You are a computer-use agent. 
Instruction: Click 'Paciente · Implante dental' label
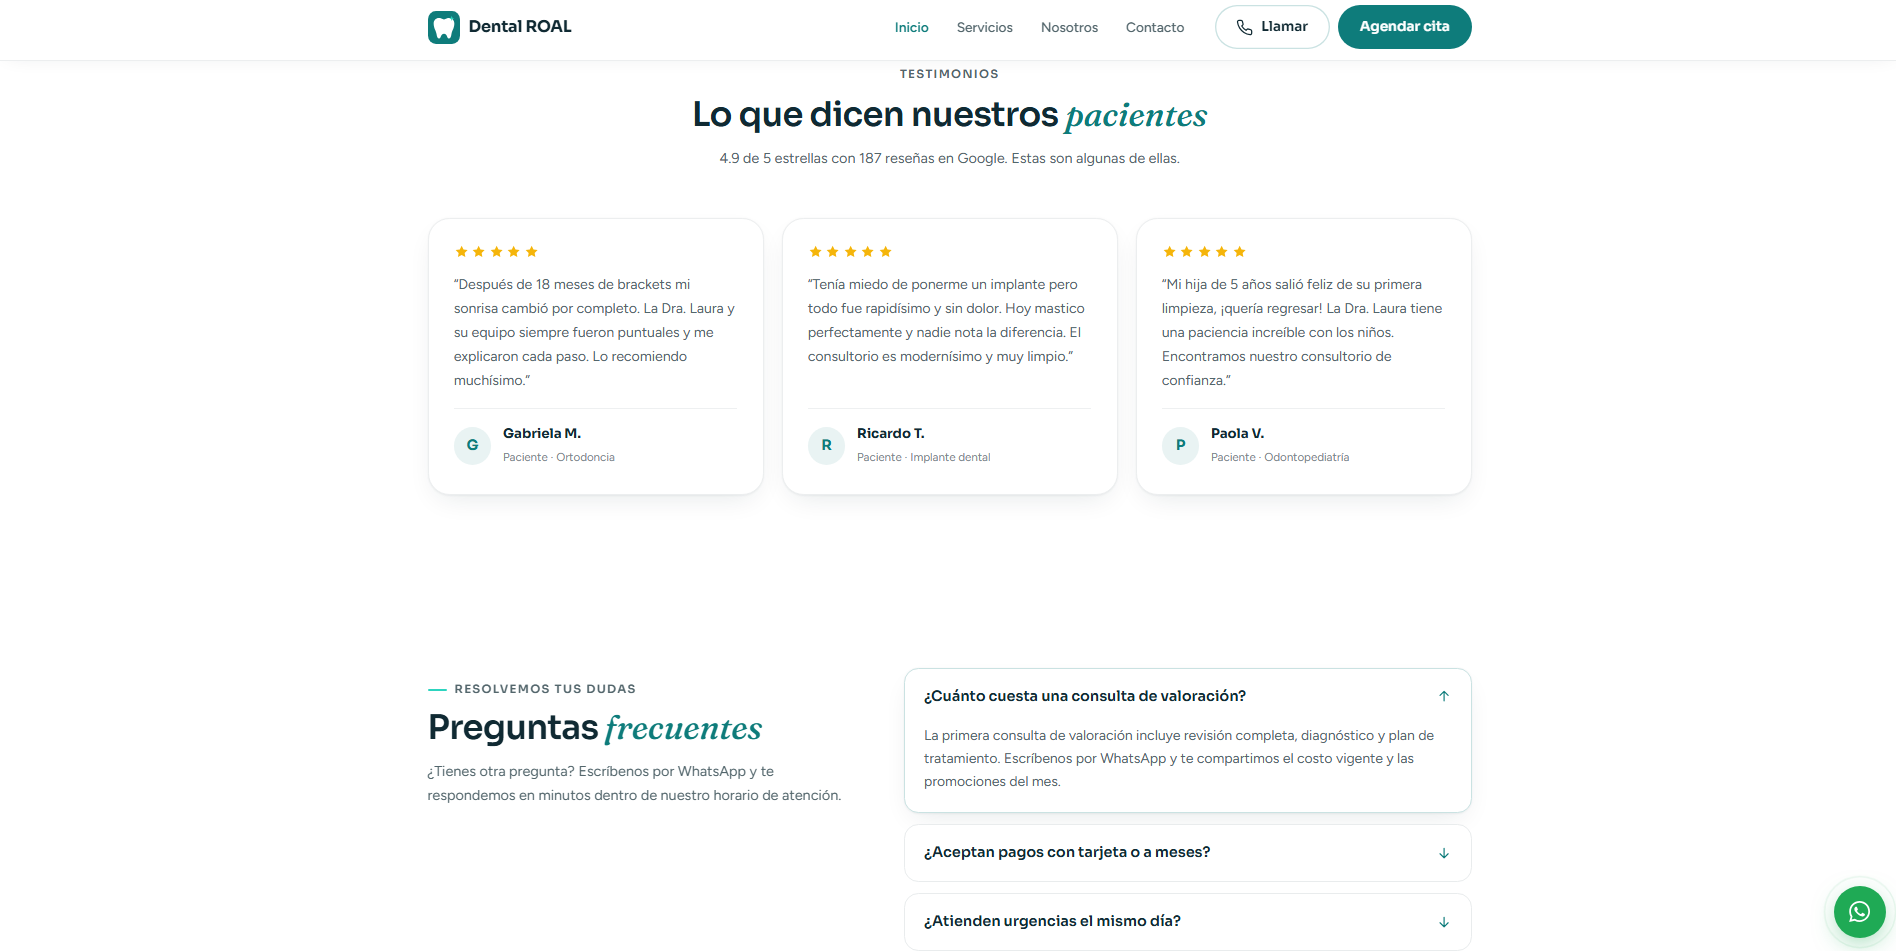924,457
